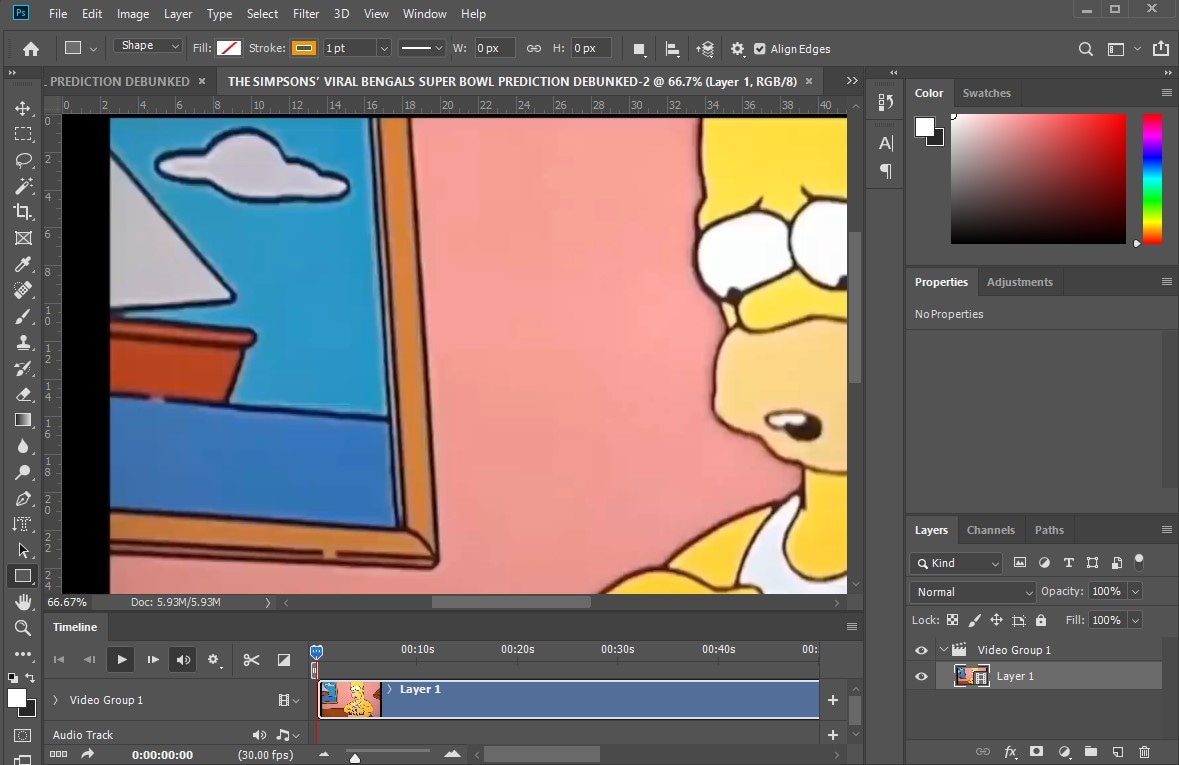Open the Filter menu
1179x765 pixels.
(306, 14)
